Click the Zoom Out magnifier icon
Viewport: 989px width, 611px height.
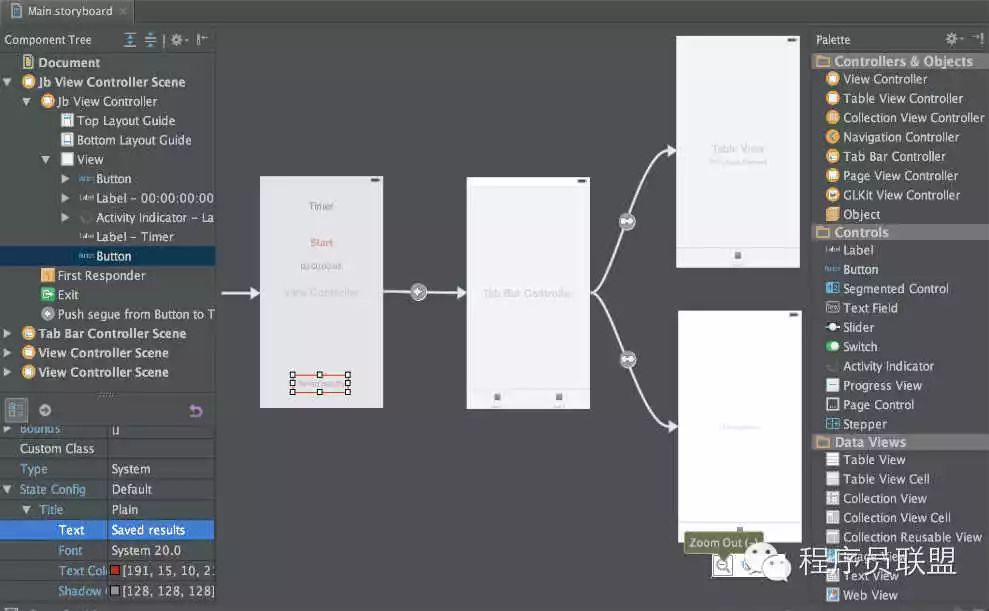722,566
